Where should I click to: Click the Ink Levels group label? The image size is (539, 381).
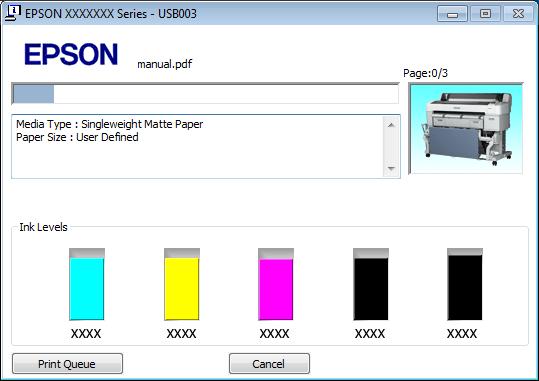click(43, 227)
